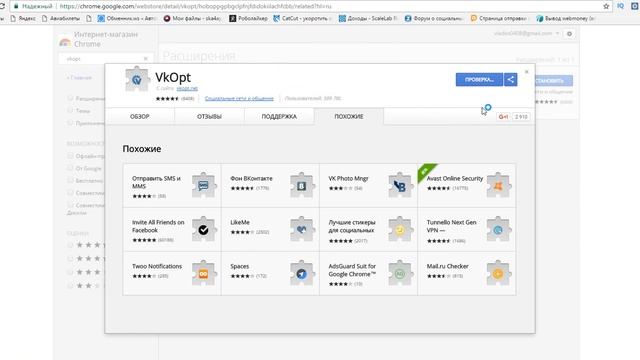Screen dimensions: 640x360
Task: Open the LikeMe extension icon
Action: point(302,229)
